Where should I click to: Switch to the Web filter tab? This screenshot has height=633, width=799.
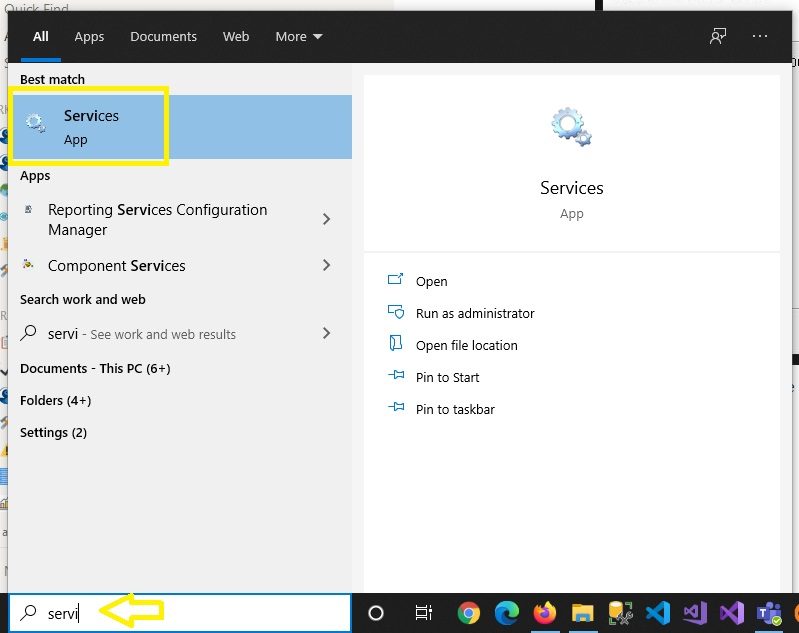click(236, 37)
